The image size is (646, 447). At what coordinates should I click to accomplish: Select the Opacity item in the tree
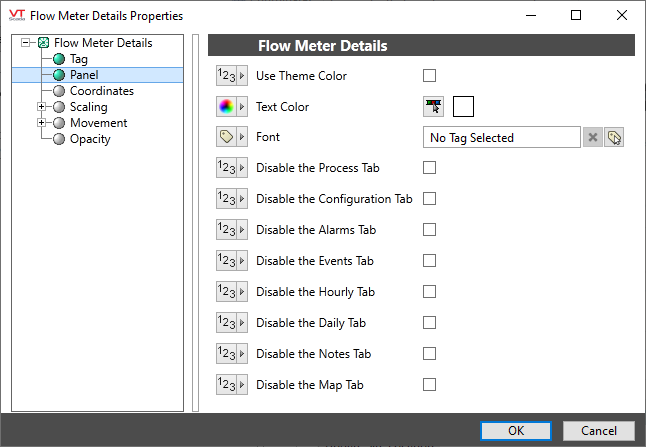90,139
